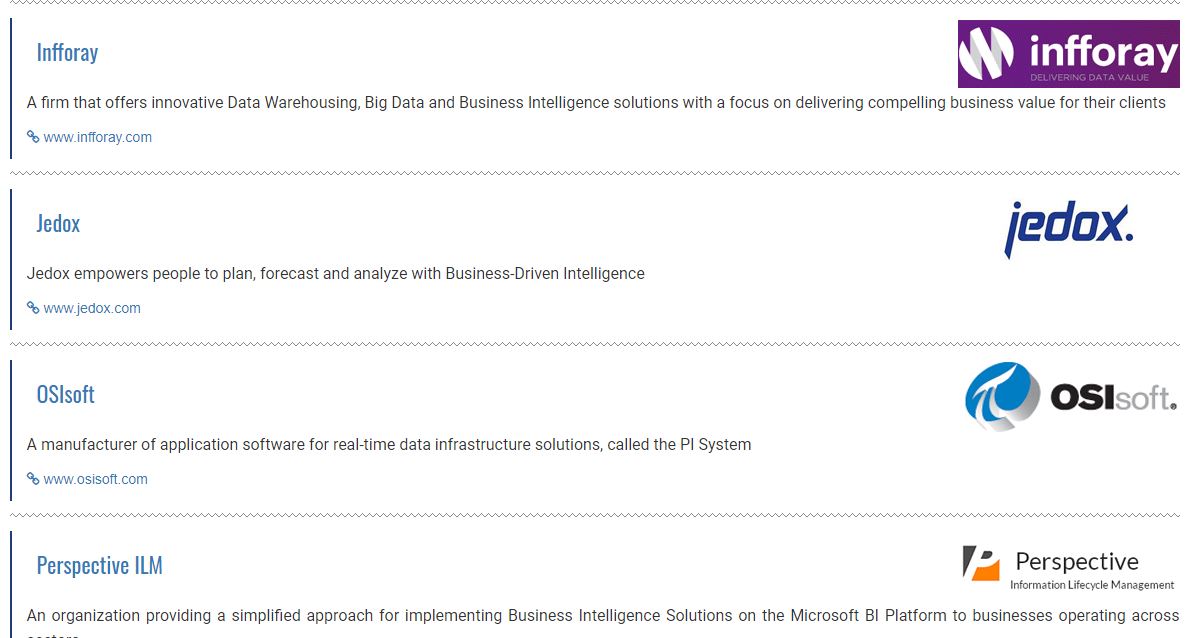This screenshot has width=1199, height=638.
Task: Click the OSIsoft PI System description text
Action: (389, 444)
